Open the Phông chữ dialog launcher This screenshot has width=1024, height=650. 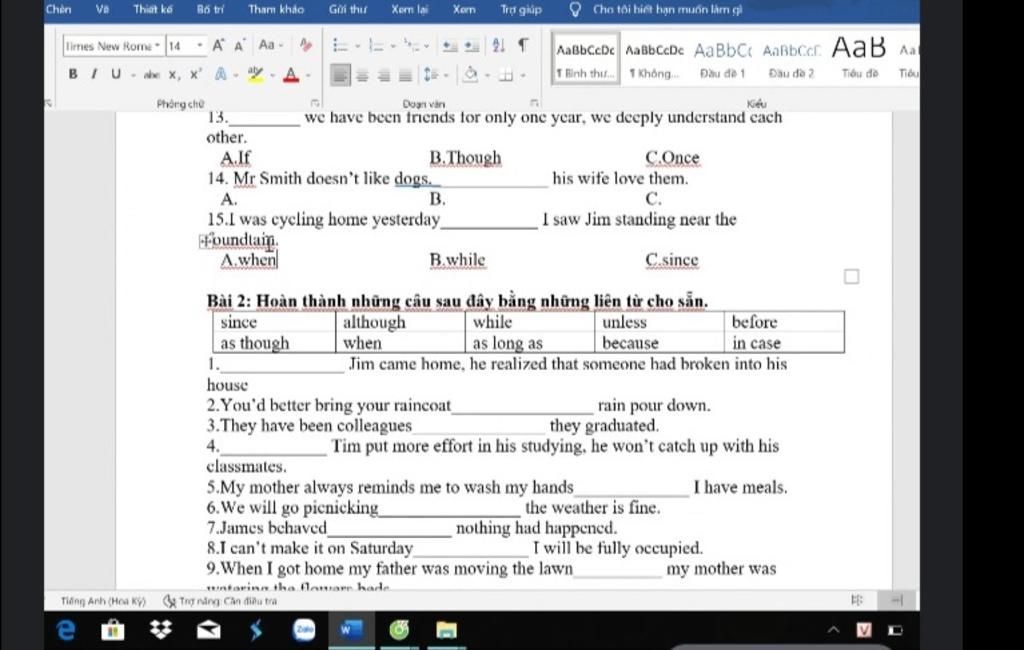[315, 103]
